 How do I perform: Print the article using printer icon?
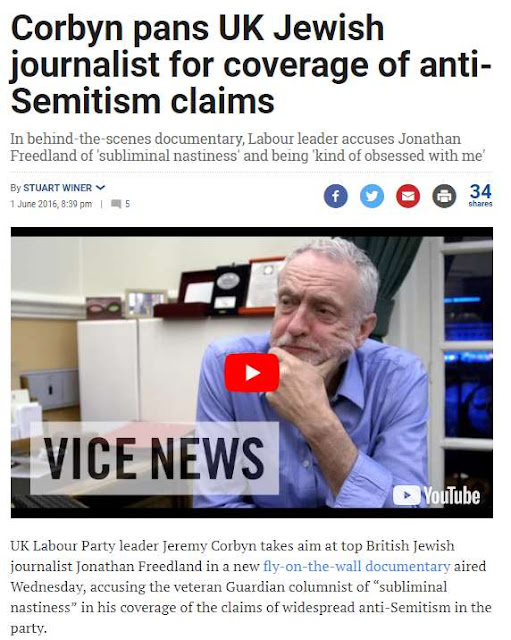444,196
